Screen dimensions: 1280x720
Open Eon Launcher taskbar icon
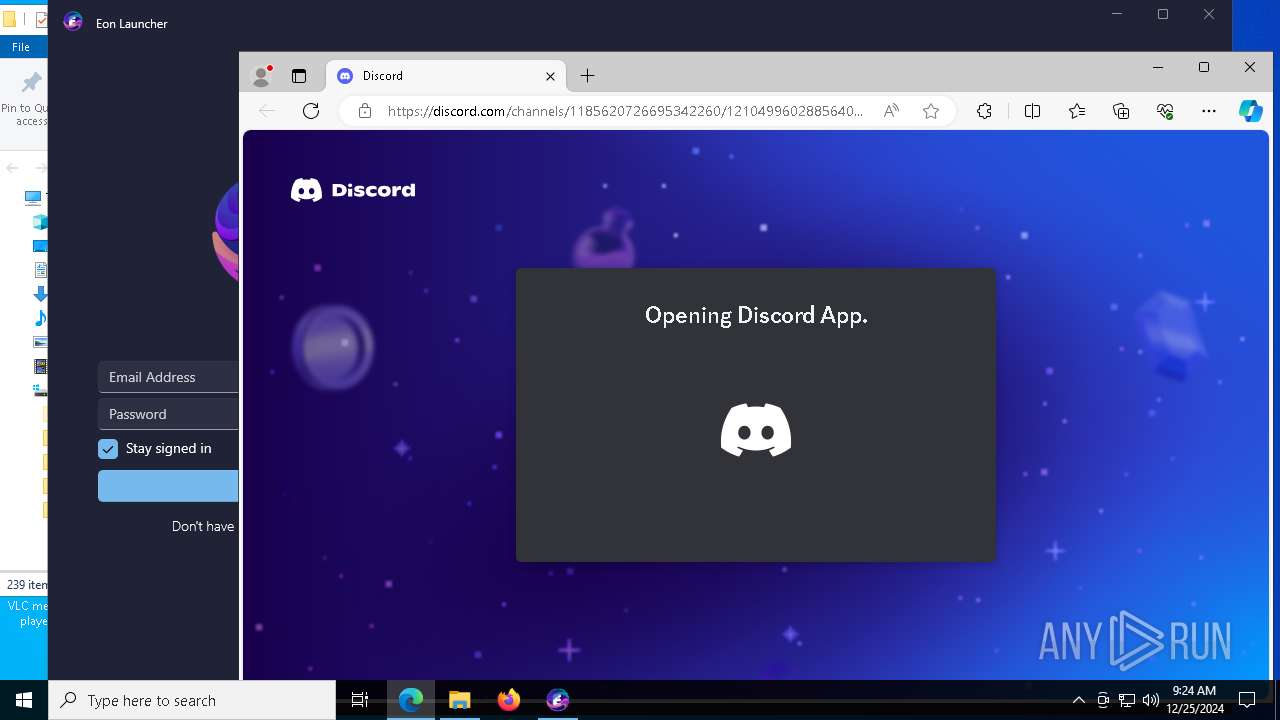click(x=557, y=700)
